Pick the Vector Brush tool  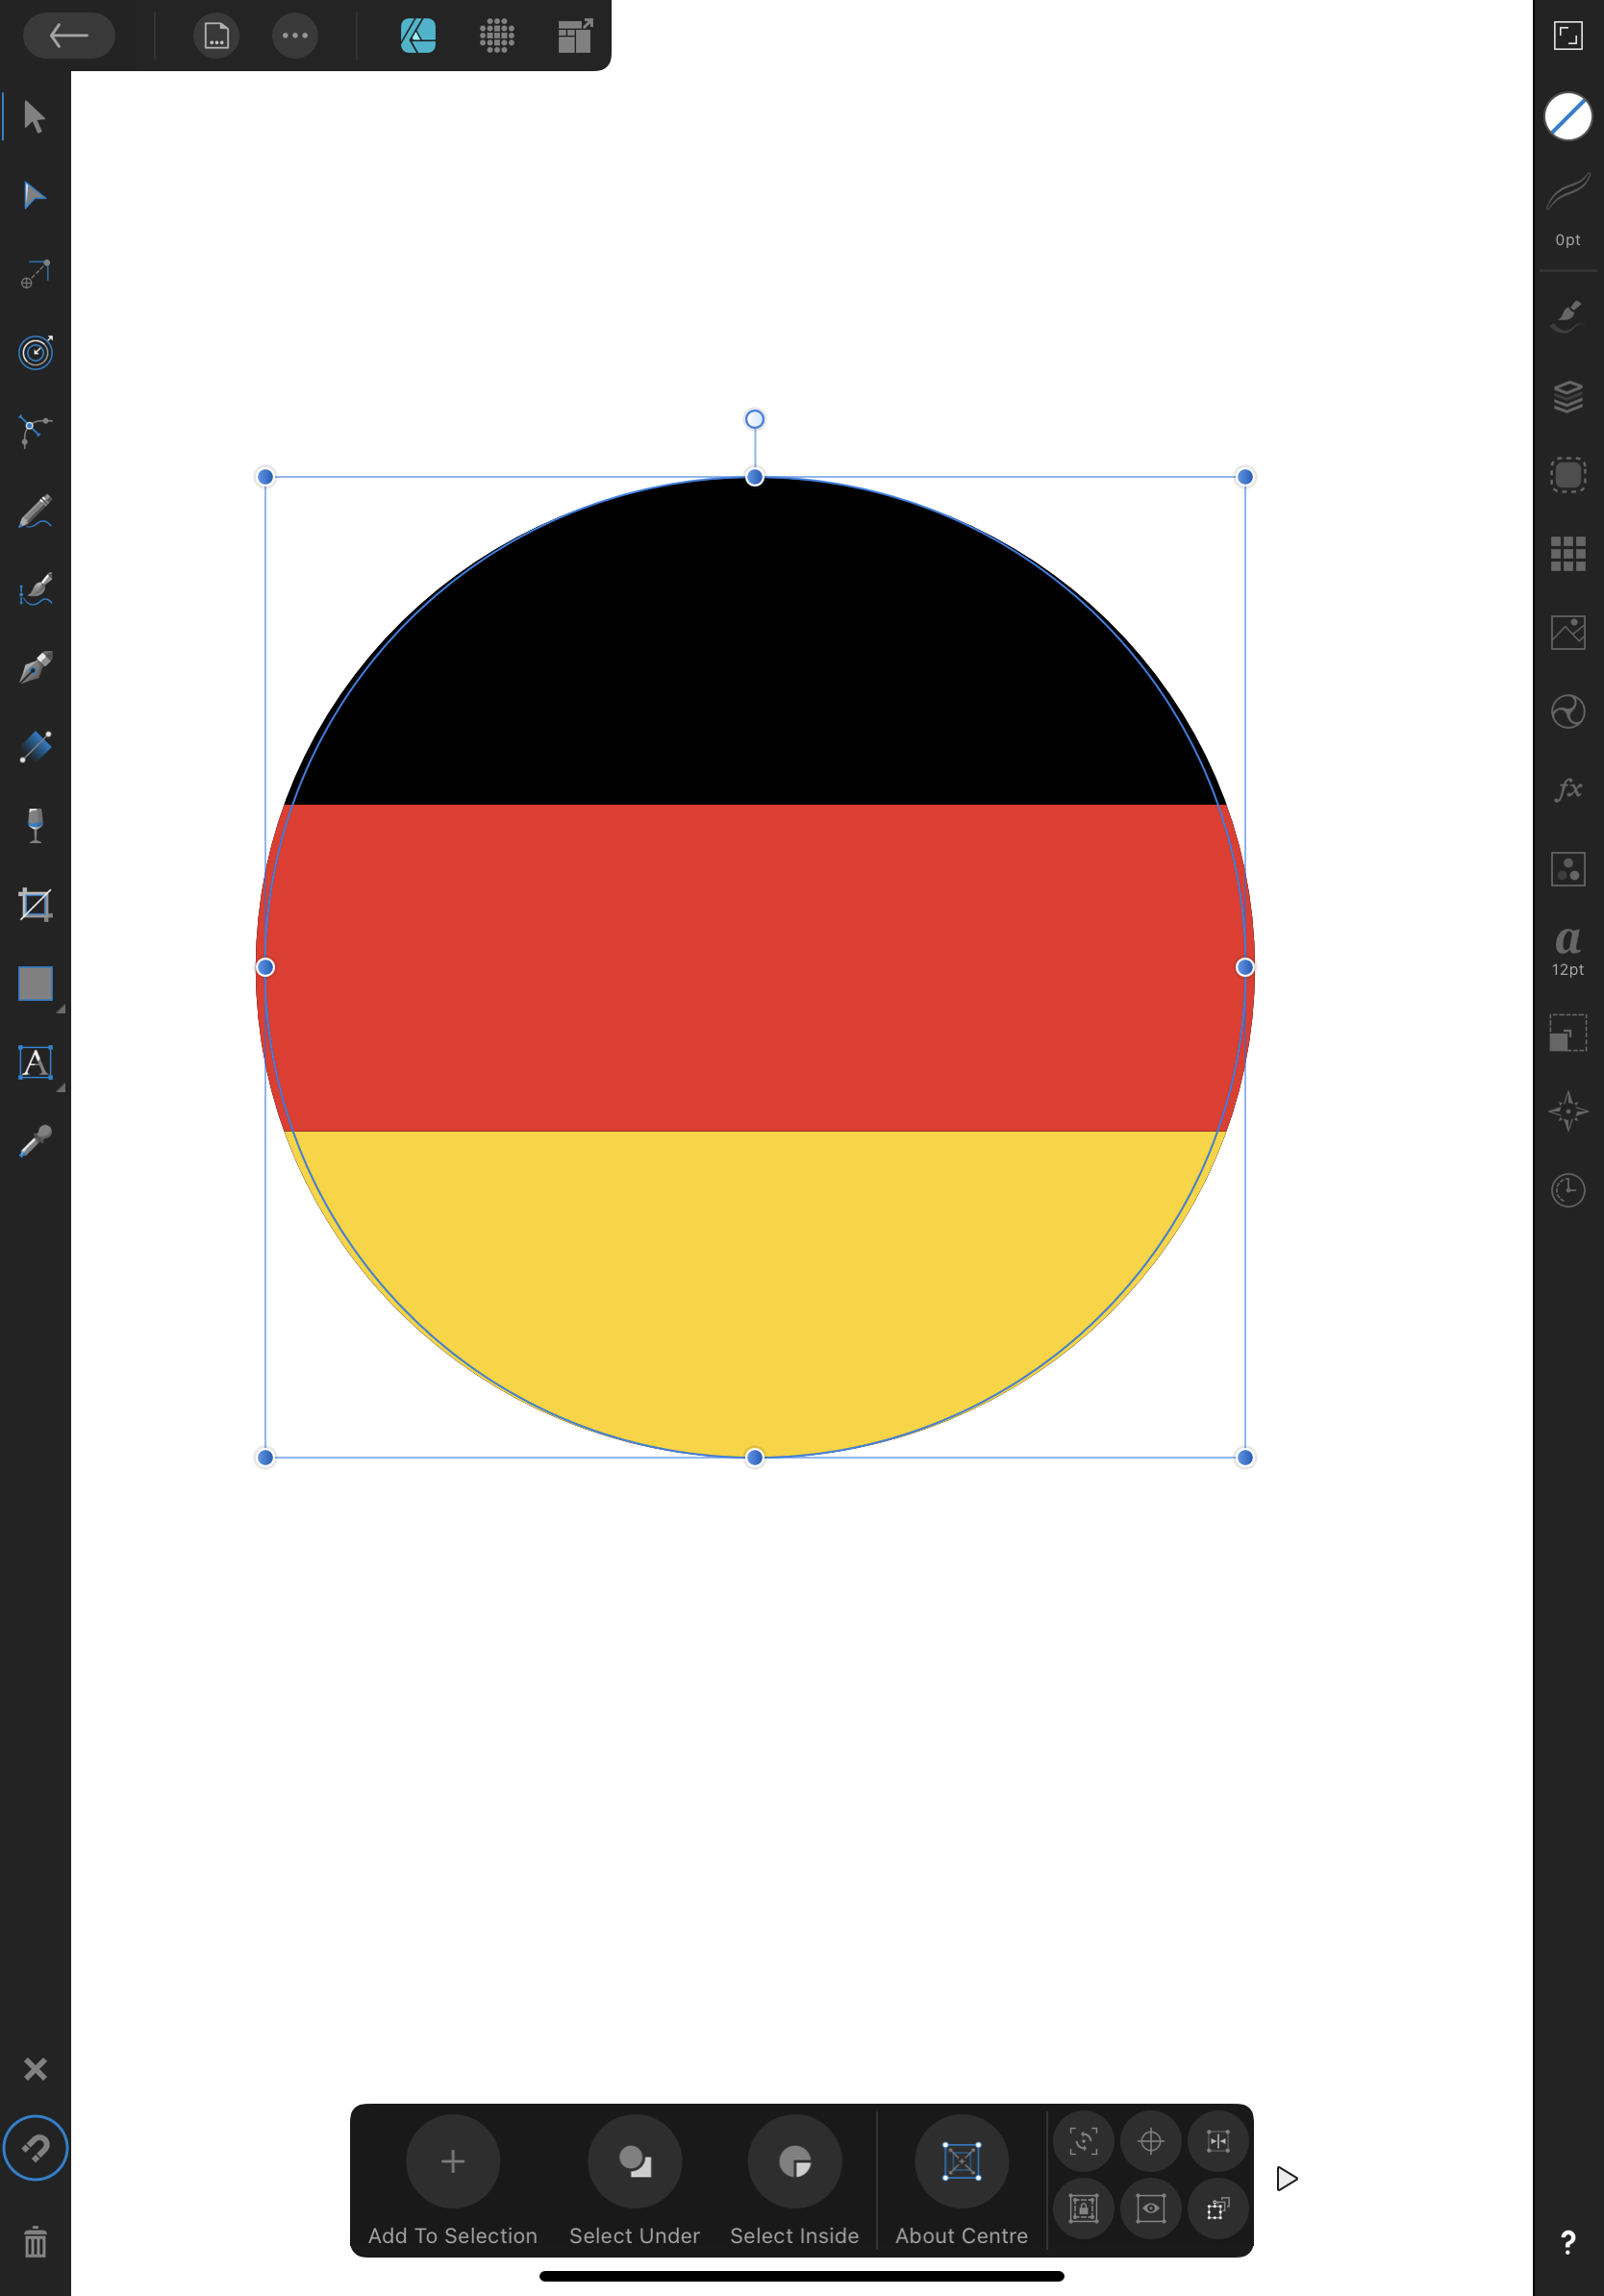coord(33,589)
